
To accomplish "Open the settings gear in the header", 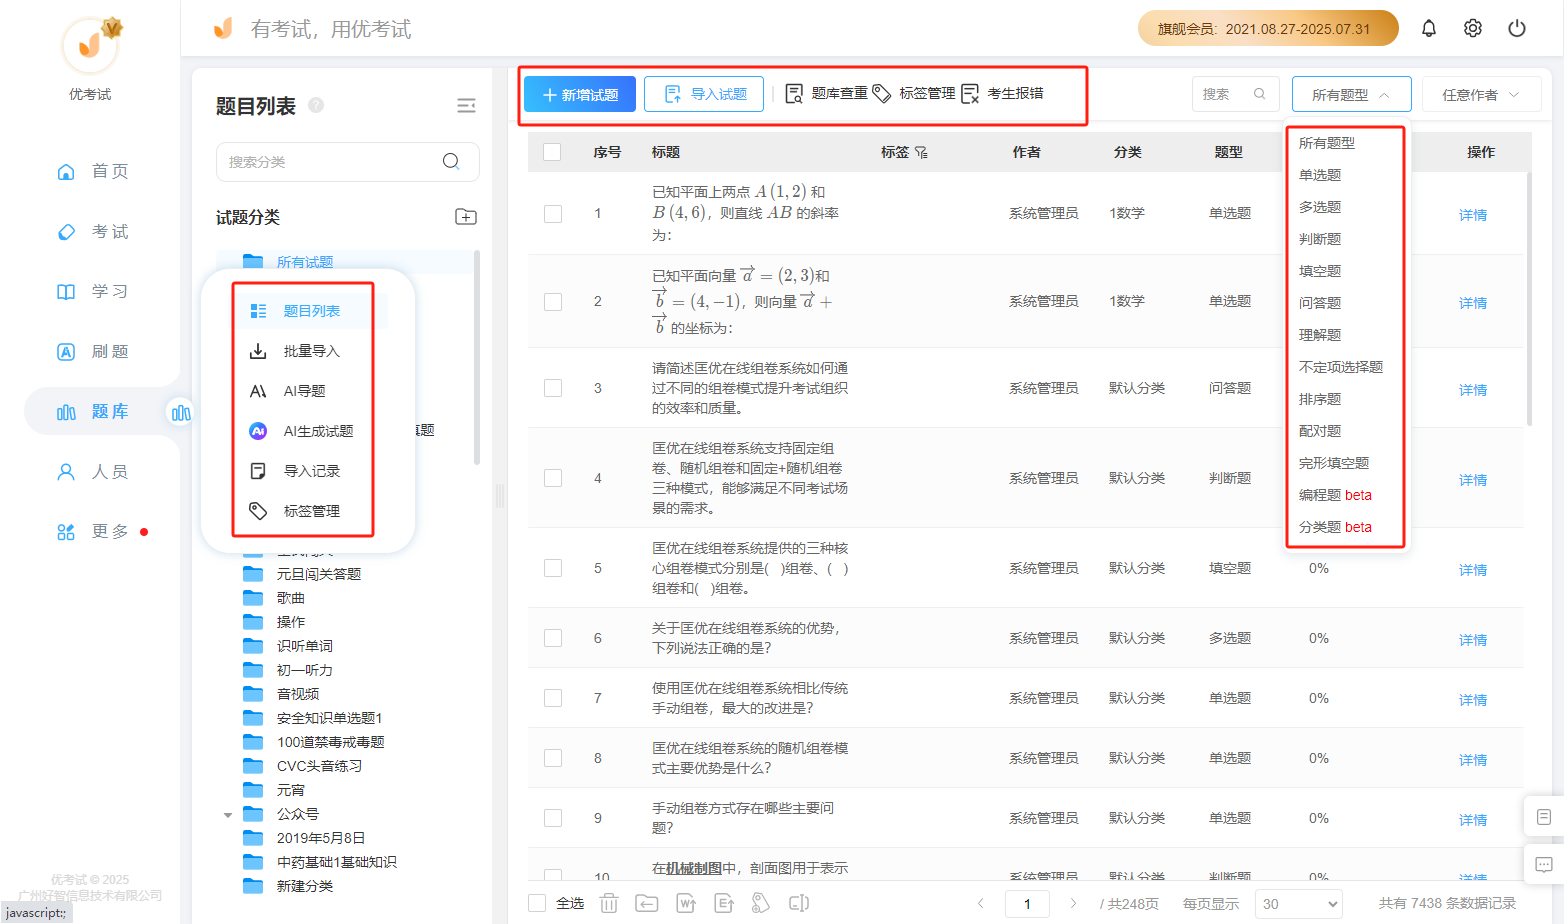I will (1473, 29).
